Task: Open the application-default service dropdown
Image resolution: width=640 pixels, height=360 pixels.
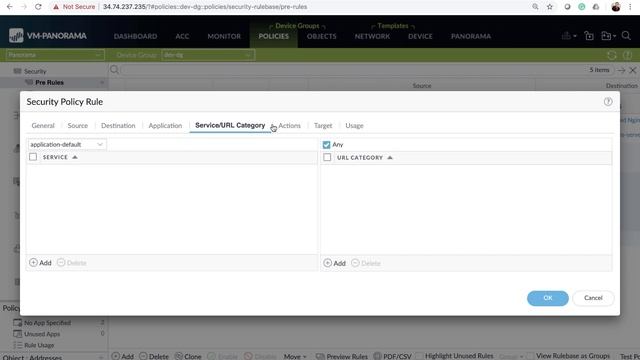Action: pyautogui.click(x=67, y=144)
